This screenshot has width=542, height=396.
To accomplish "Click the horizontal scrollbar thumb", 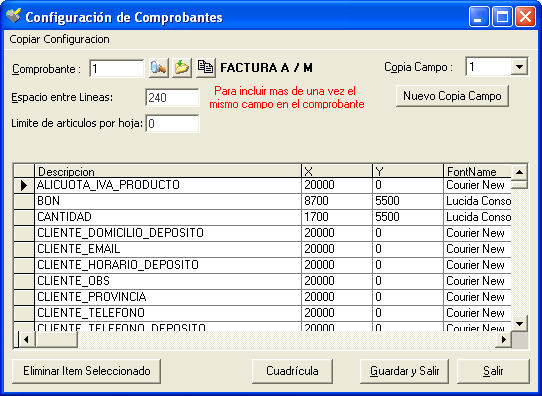I will (56, 339).
